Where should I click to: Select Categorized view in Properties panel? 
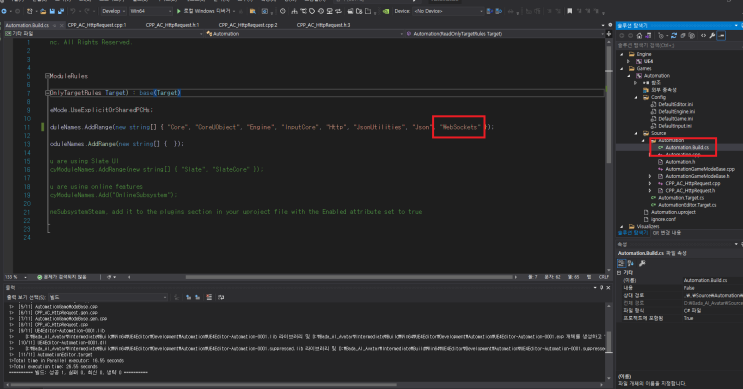621,263
